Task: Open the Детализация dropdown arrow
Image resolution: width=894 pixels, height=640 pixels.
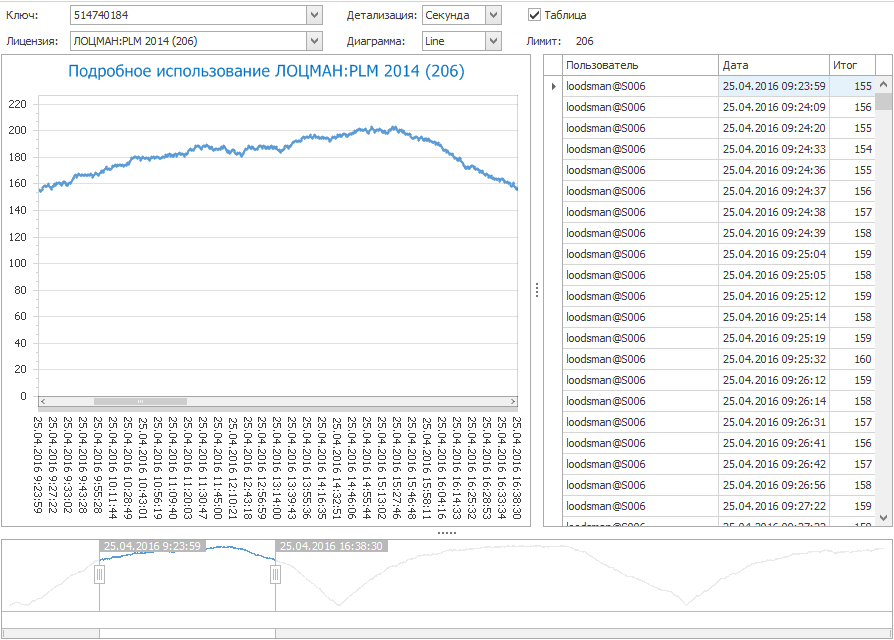Action: pos(492,15)
